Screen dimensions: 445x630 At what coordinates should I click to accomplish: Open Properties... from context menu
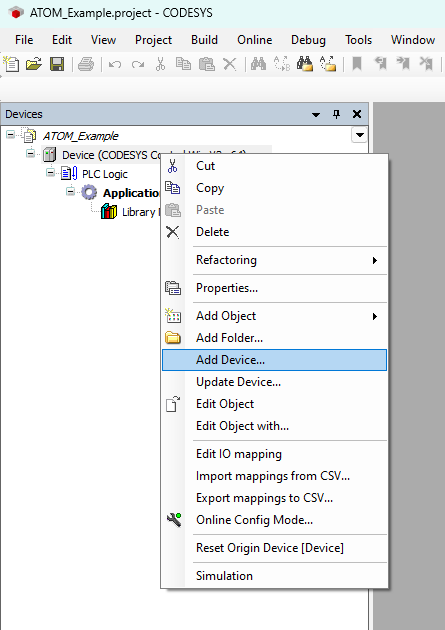pyautogui.click(x=274, y=288)
